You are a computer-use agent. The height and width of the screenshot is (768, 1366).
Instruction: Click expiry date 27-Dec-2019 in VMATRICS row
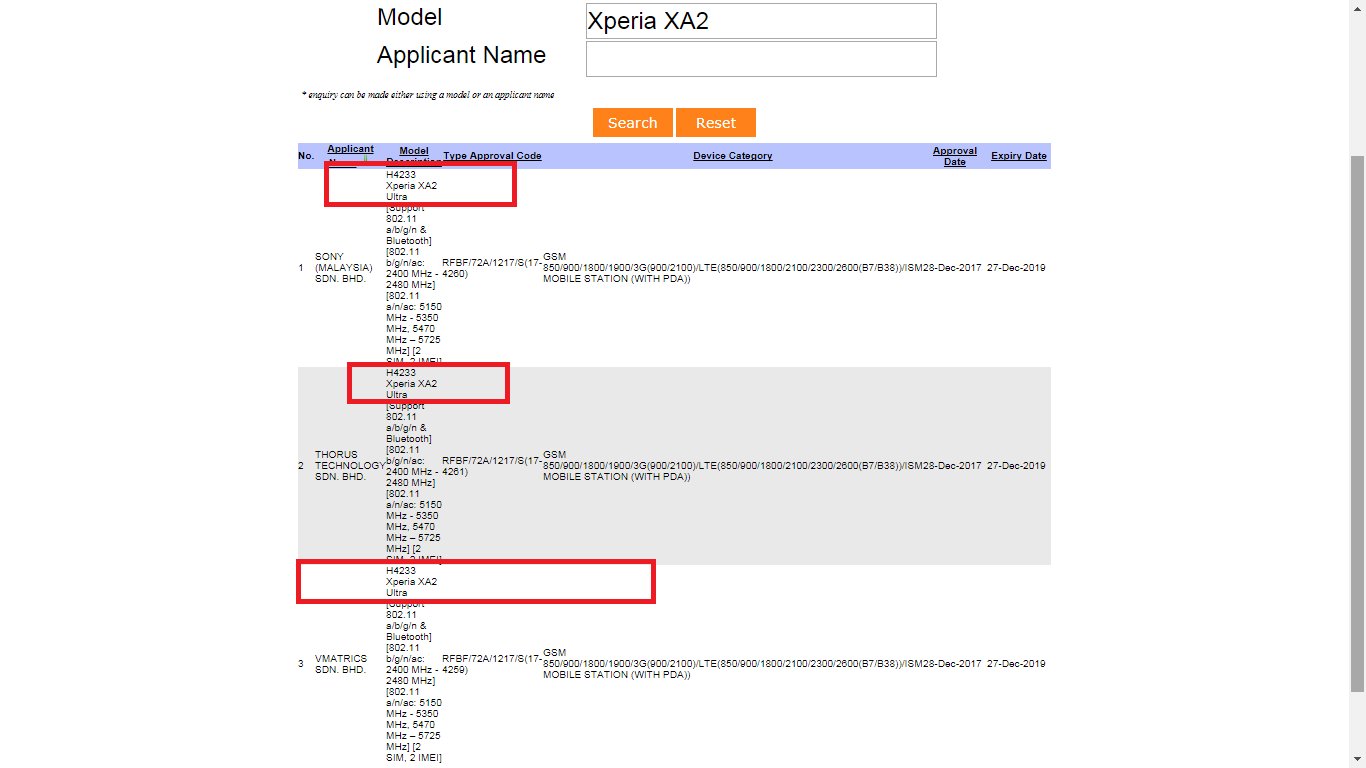[1016, 664]
